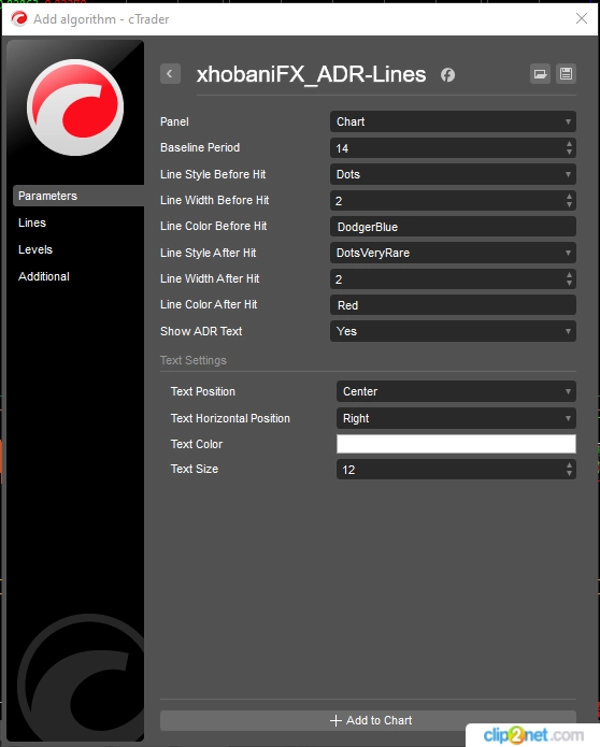The image size is (600, 747).
Task: Open the Text Position Center dropdown
Action: coord(455,392)
